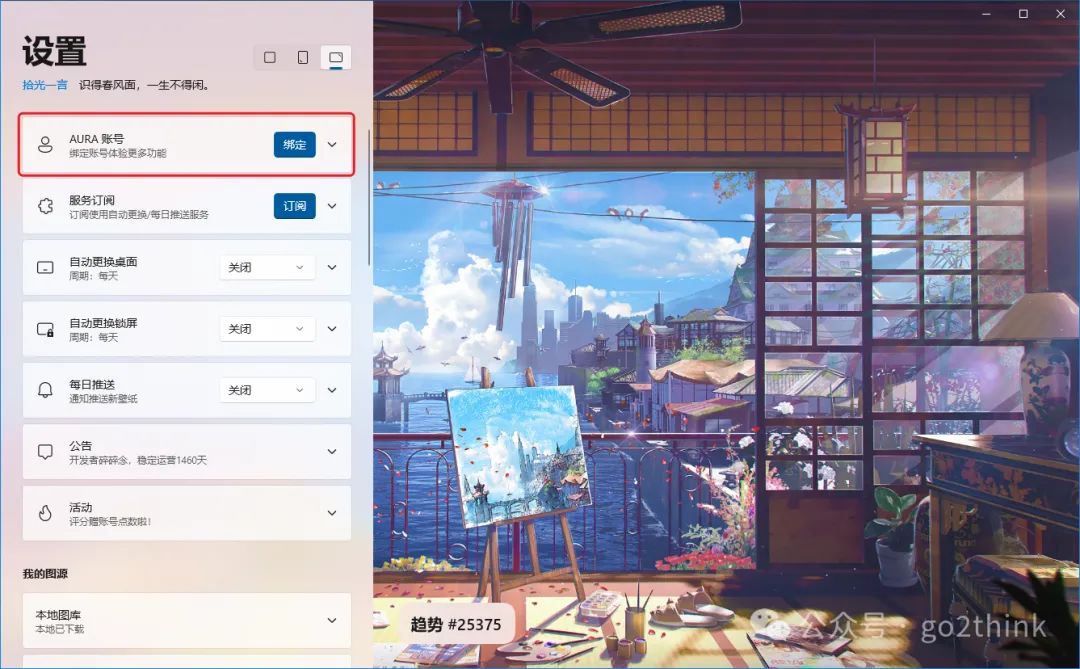Expand the 本地图库 section chevron
The width and height of the screenshot is (1080, 669).
pyautogui.click(x=332, y=620)
